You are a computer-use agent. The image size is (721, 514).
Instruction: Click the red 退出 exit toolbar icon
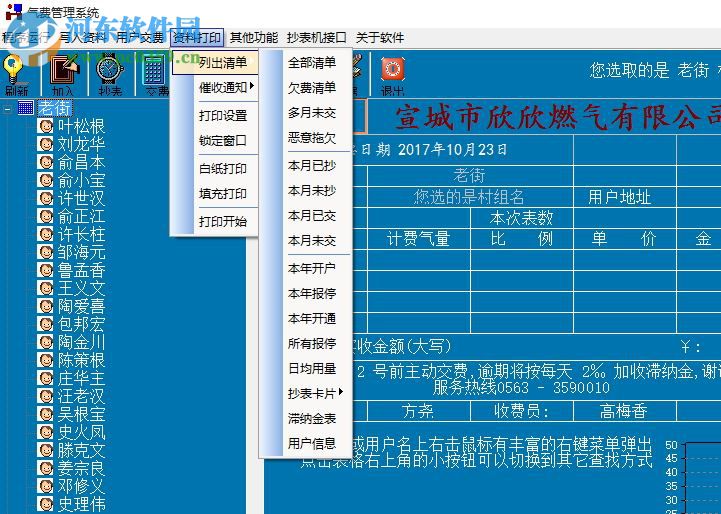click(392, 69)
